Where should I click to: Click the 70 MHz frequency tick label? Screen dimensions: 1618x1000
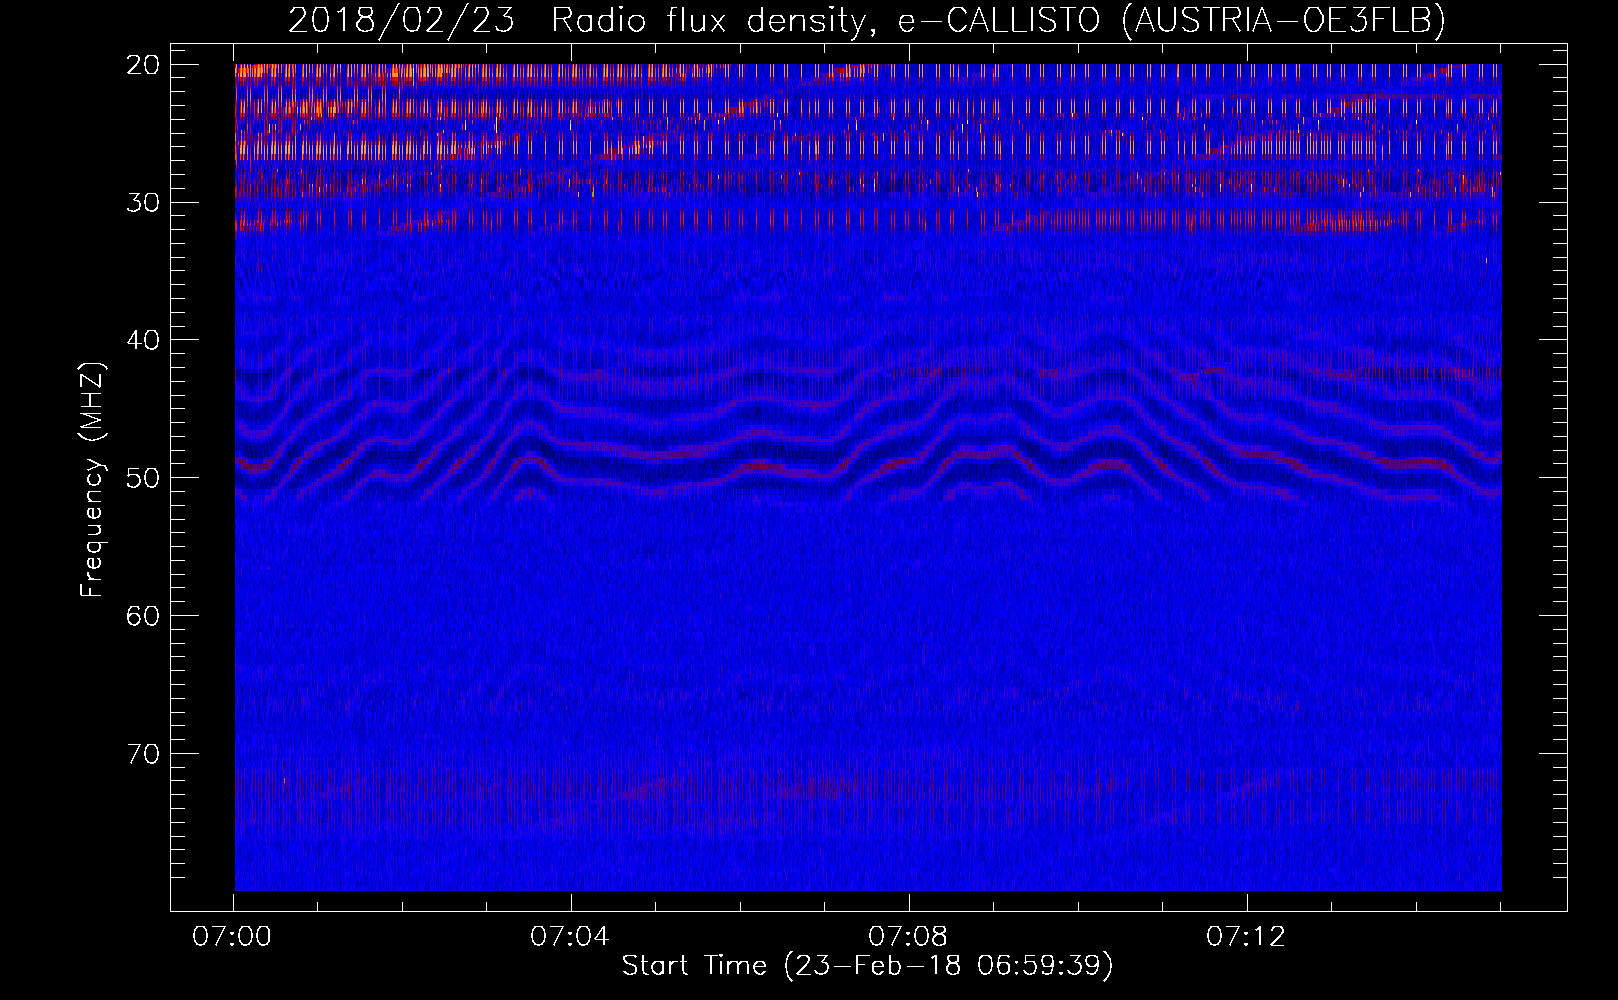coord(144,754)
